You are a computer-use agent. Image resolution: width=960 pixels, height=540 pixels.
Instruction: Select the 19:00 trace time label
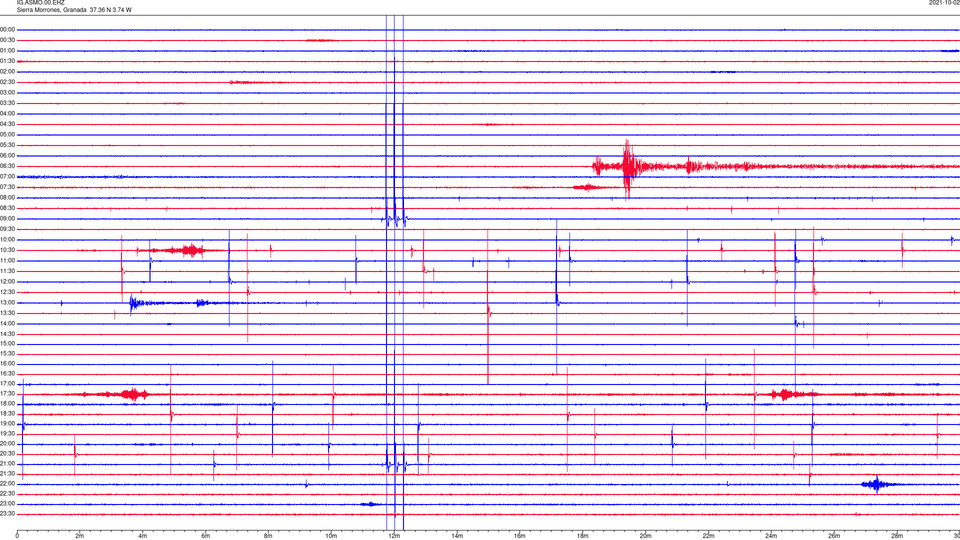click(8, 424)
